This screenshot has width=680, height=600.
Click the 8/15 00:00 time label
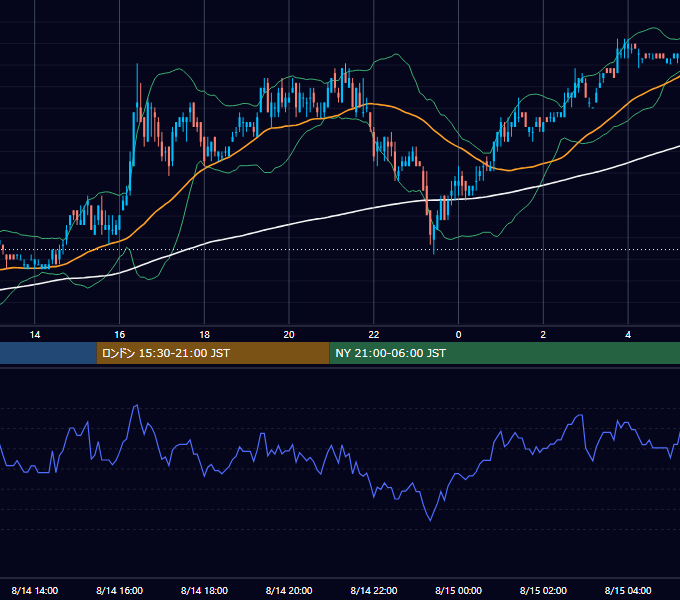pos(458,590)
